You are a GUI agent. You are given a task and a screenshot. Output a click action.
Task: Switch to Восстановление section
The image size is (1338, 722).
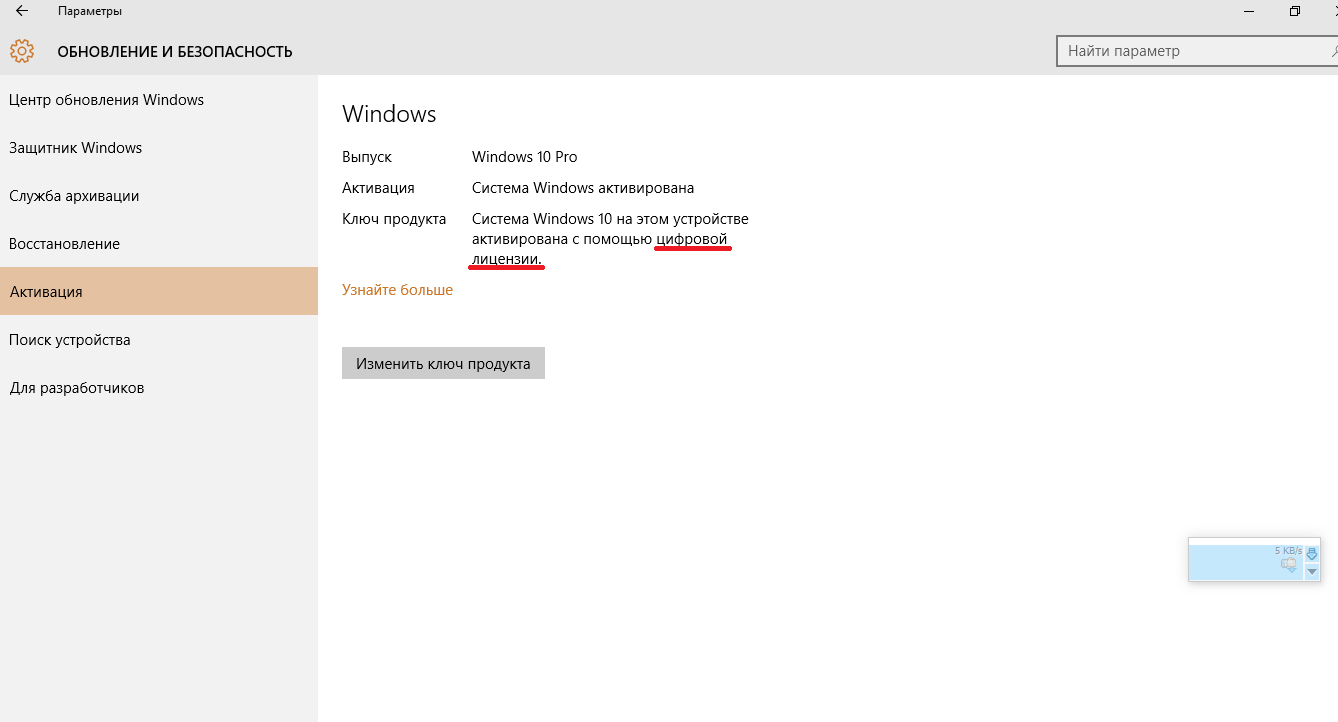pyautogui.click(x=64, y=244)
